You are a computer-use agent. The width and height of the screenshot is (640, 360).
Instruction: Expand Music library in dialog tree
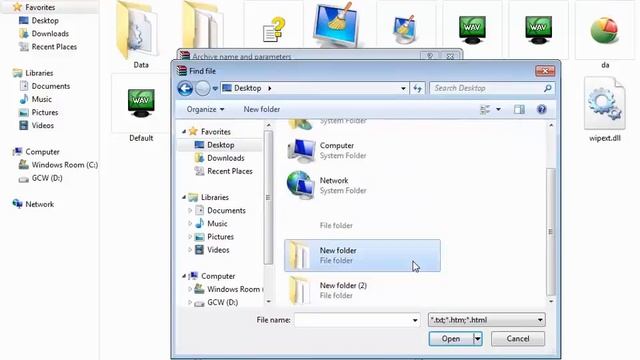coord(190,224)
